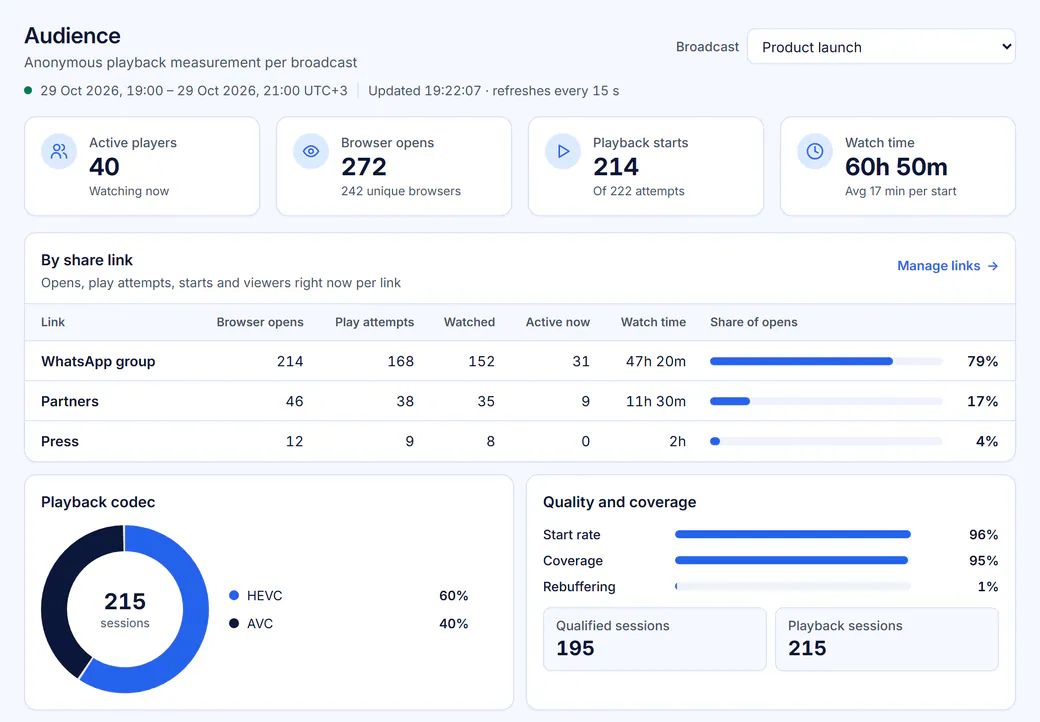Click the 31 active now value
Image resolution: width=1040 pixels, height=722 pixels.
coord(581,361)
